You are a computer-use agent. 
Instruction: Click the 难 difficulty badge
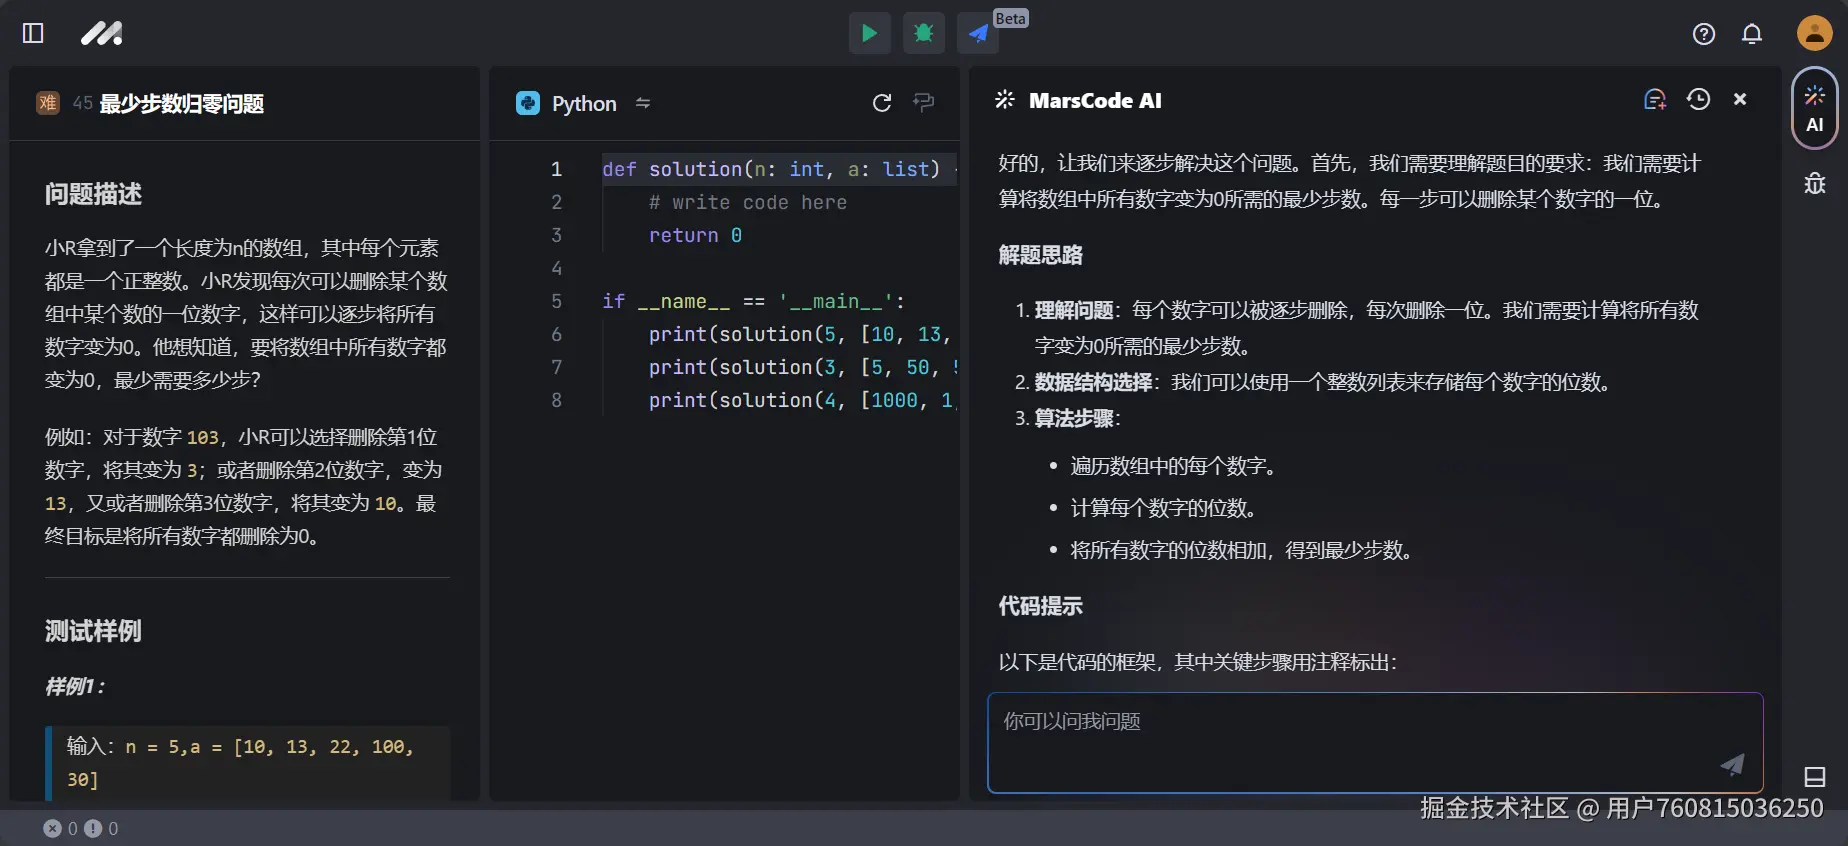click(47, 103)
